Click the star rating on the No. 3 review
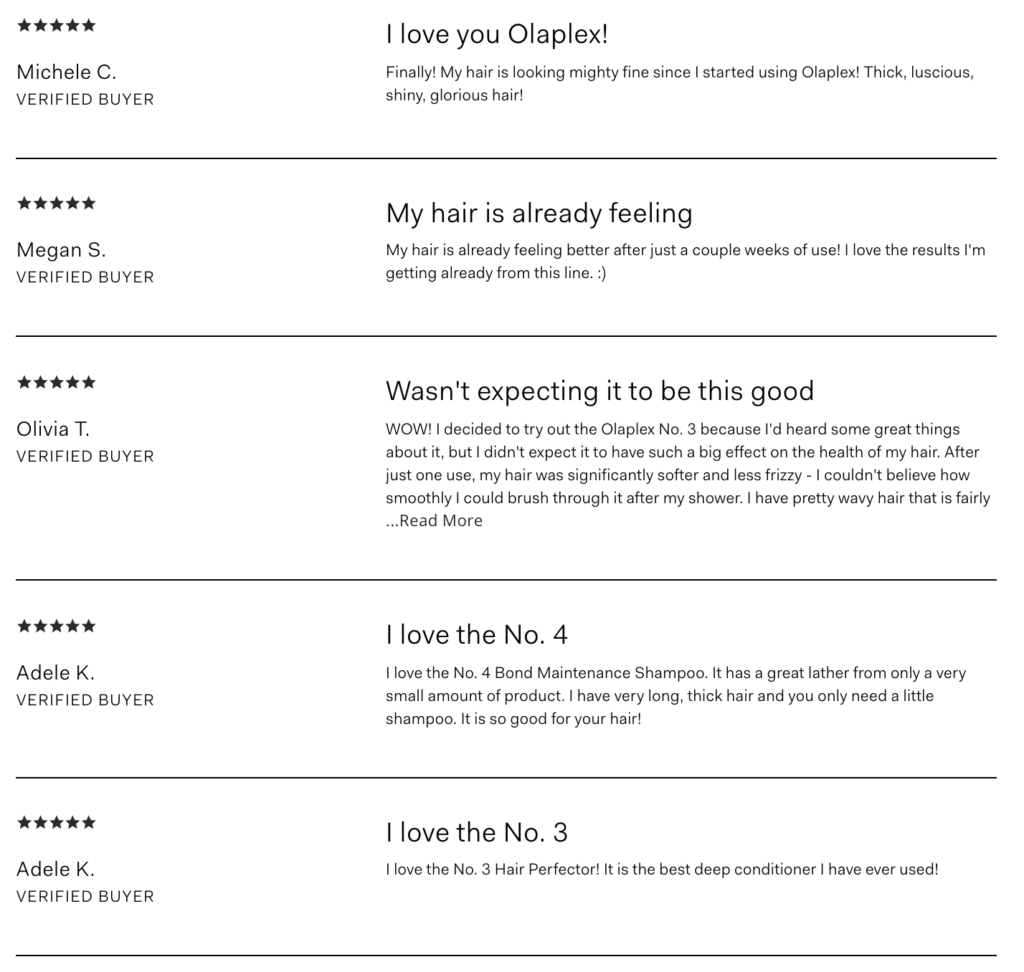The width and height of the screenshot is (1024, 972). coord(56,824)
